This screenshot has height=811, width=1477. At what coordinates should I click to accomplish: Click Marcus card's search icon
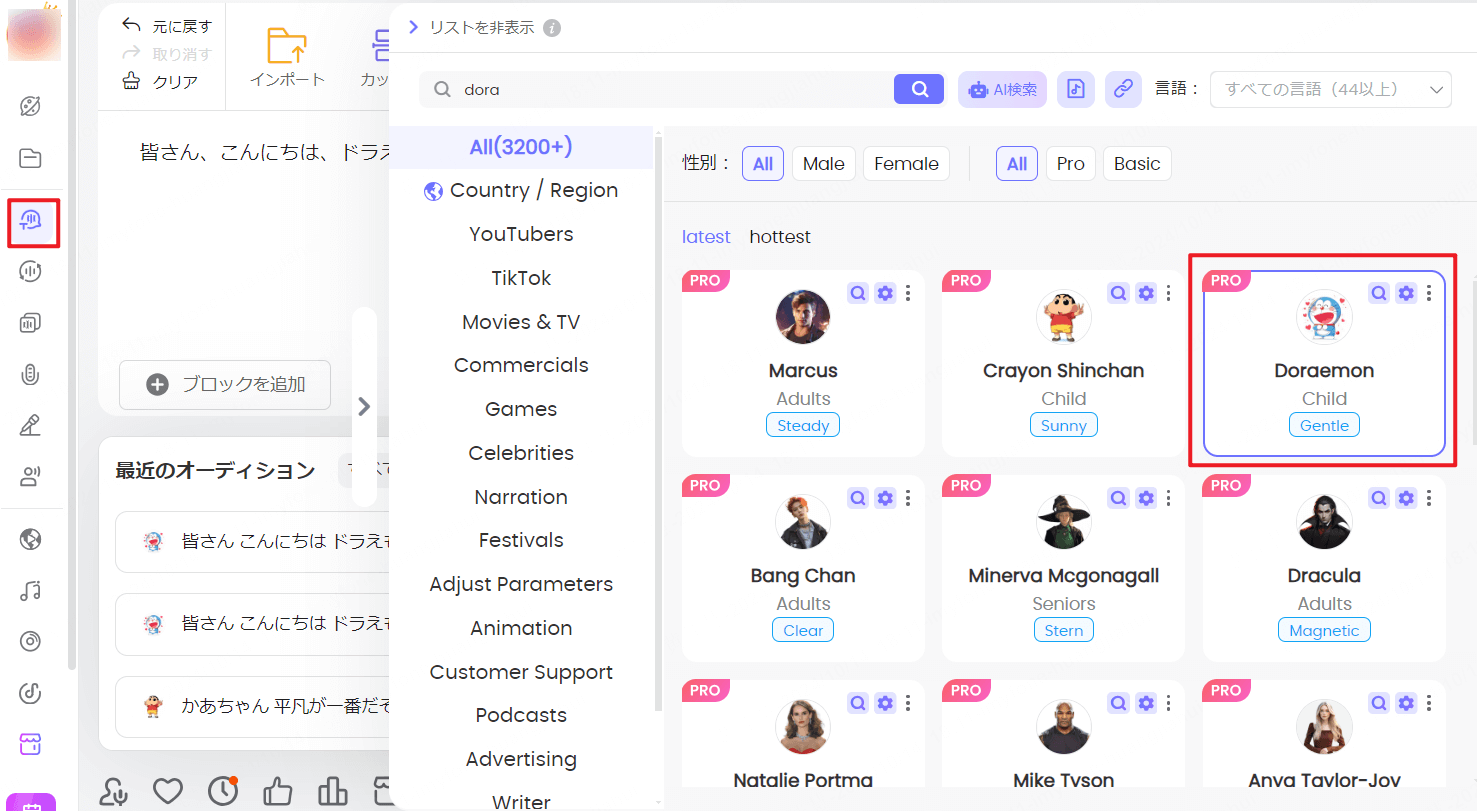coord(858,293)
